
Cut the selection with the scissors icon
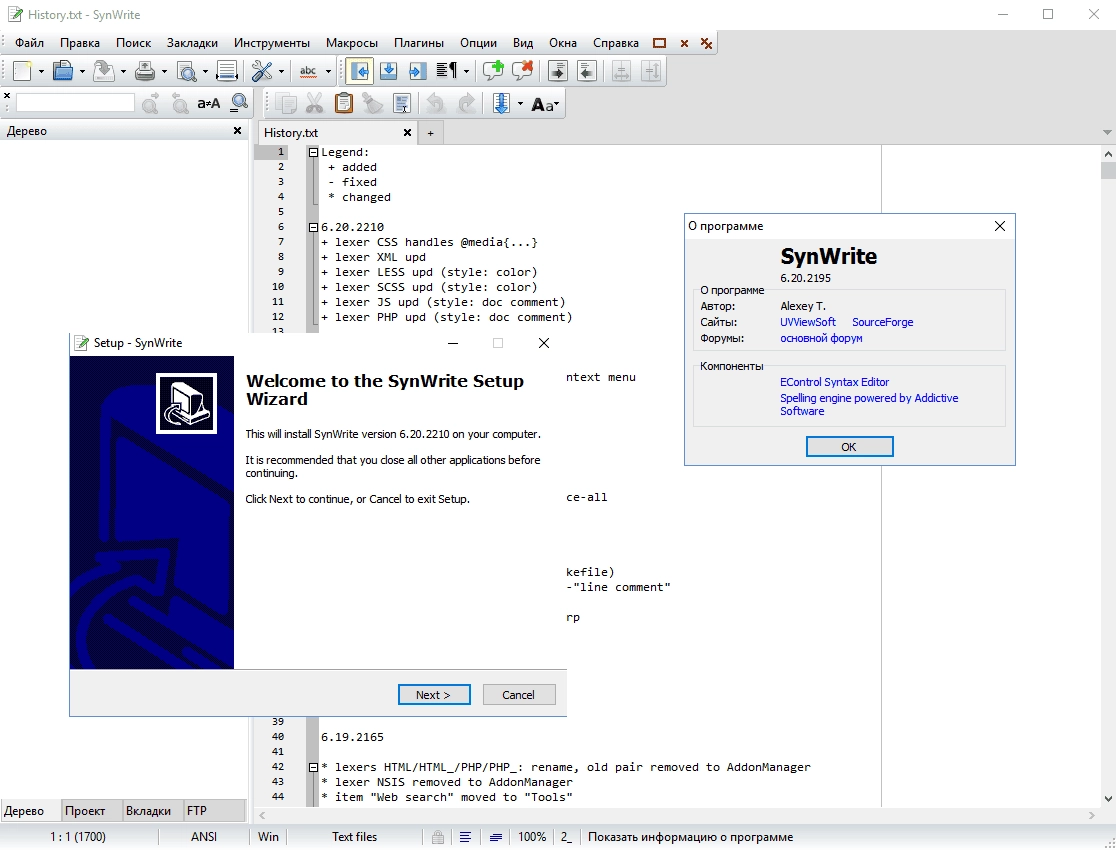point(315,104)
